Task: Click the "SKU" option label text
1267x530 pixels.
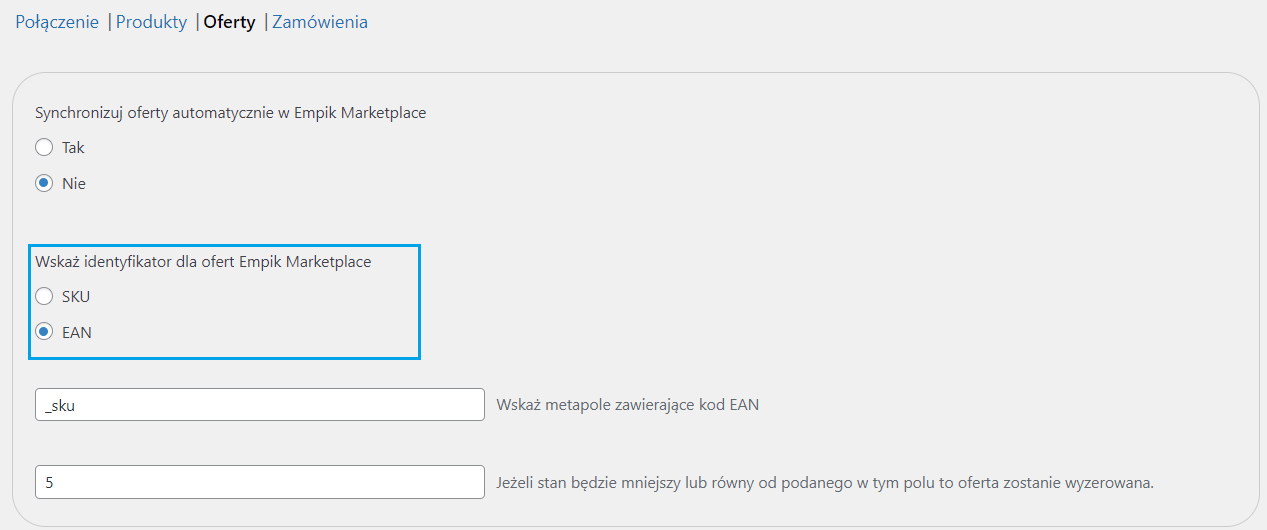Action: [x=76, y=297]
